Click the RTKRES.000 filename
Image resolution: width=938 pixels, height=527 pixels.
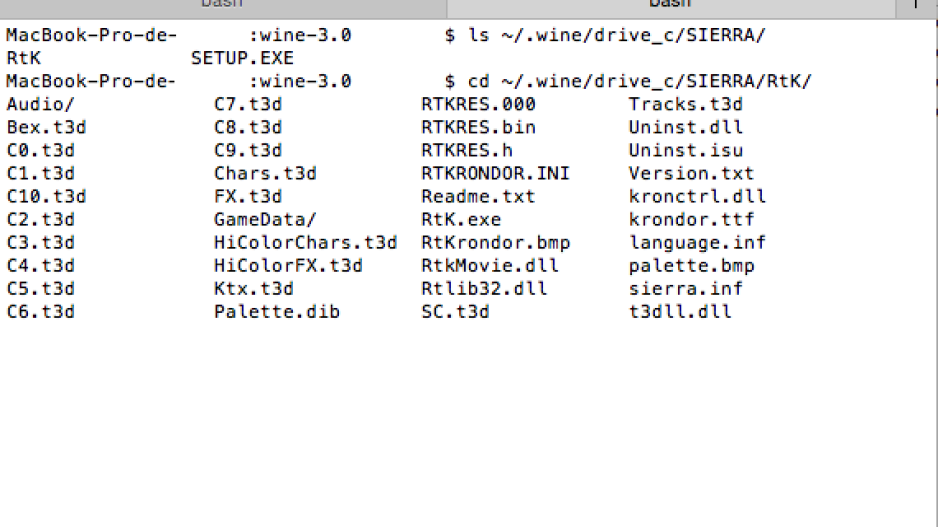click(x=478, y=104)
